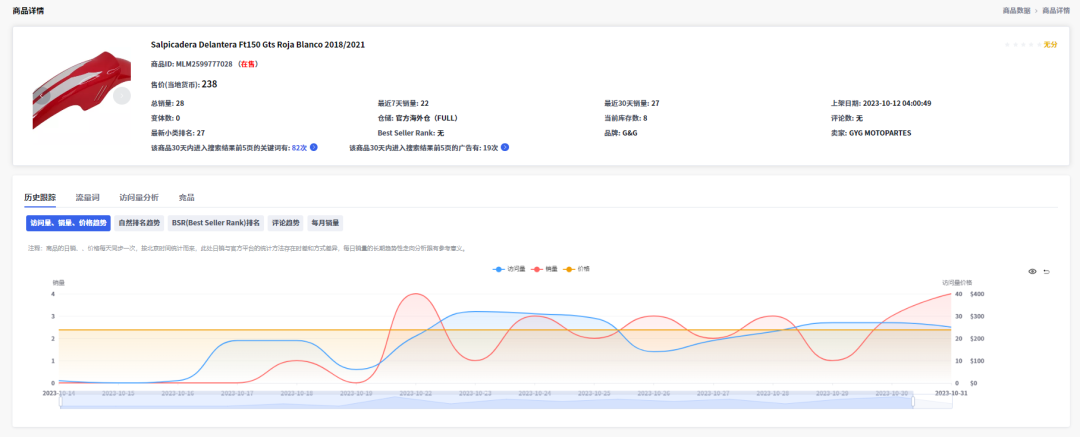1080x437 pixels.
Task: Click the star rating display
Action: [1023, 45]
